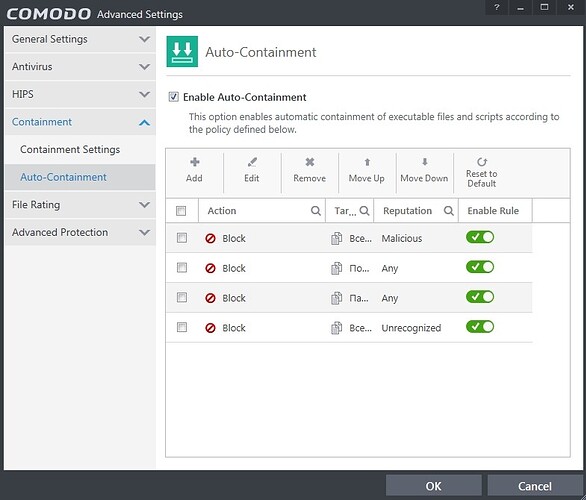Screen dimensions: 586x500
Task: Confirm changes with the OK button
Action: coord(434,486)
